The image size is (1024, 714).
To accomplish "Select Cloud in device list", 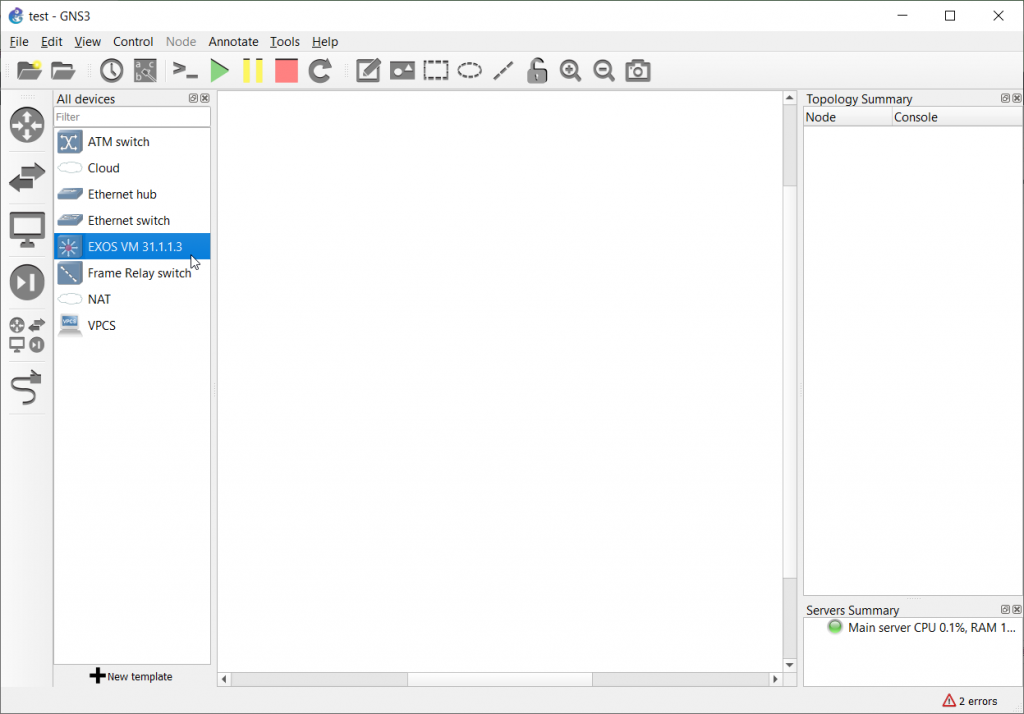I will coord(132,168).
